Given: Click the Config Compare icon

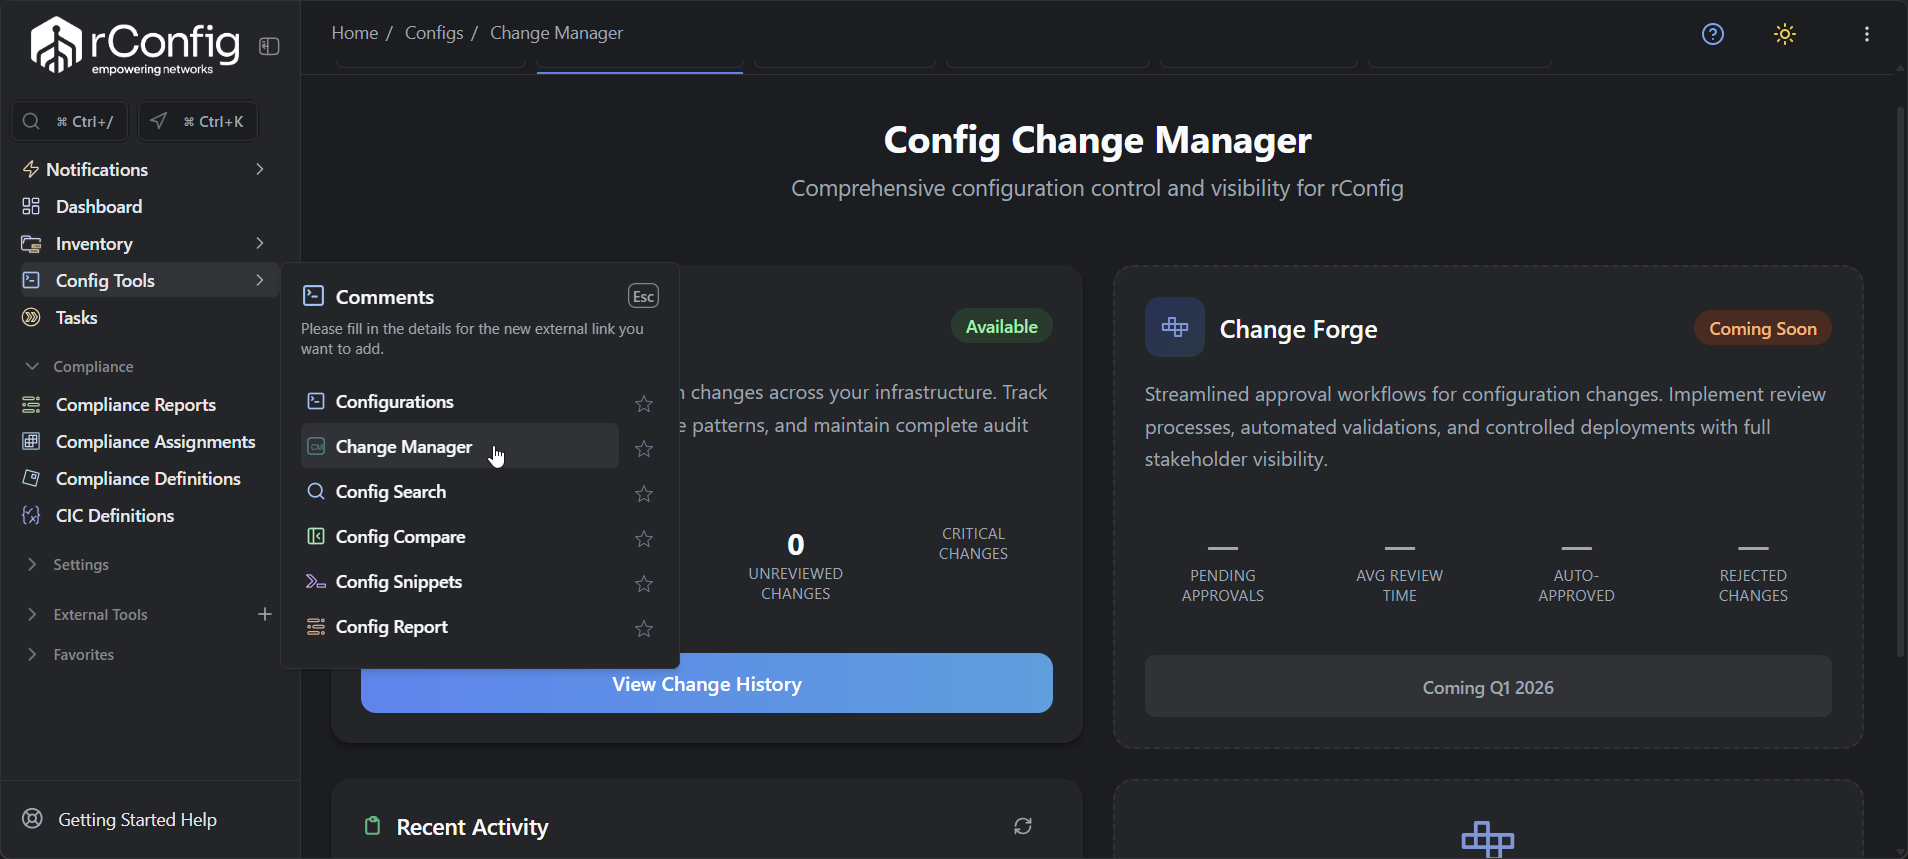Looking at the screenshot, I should coord(316,536).
